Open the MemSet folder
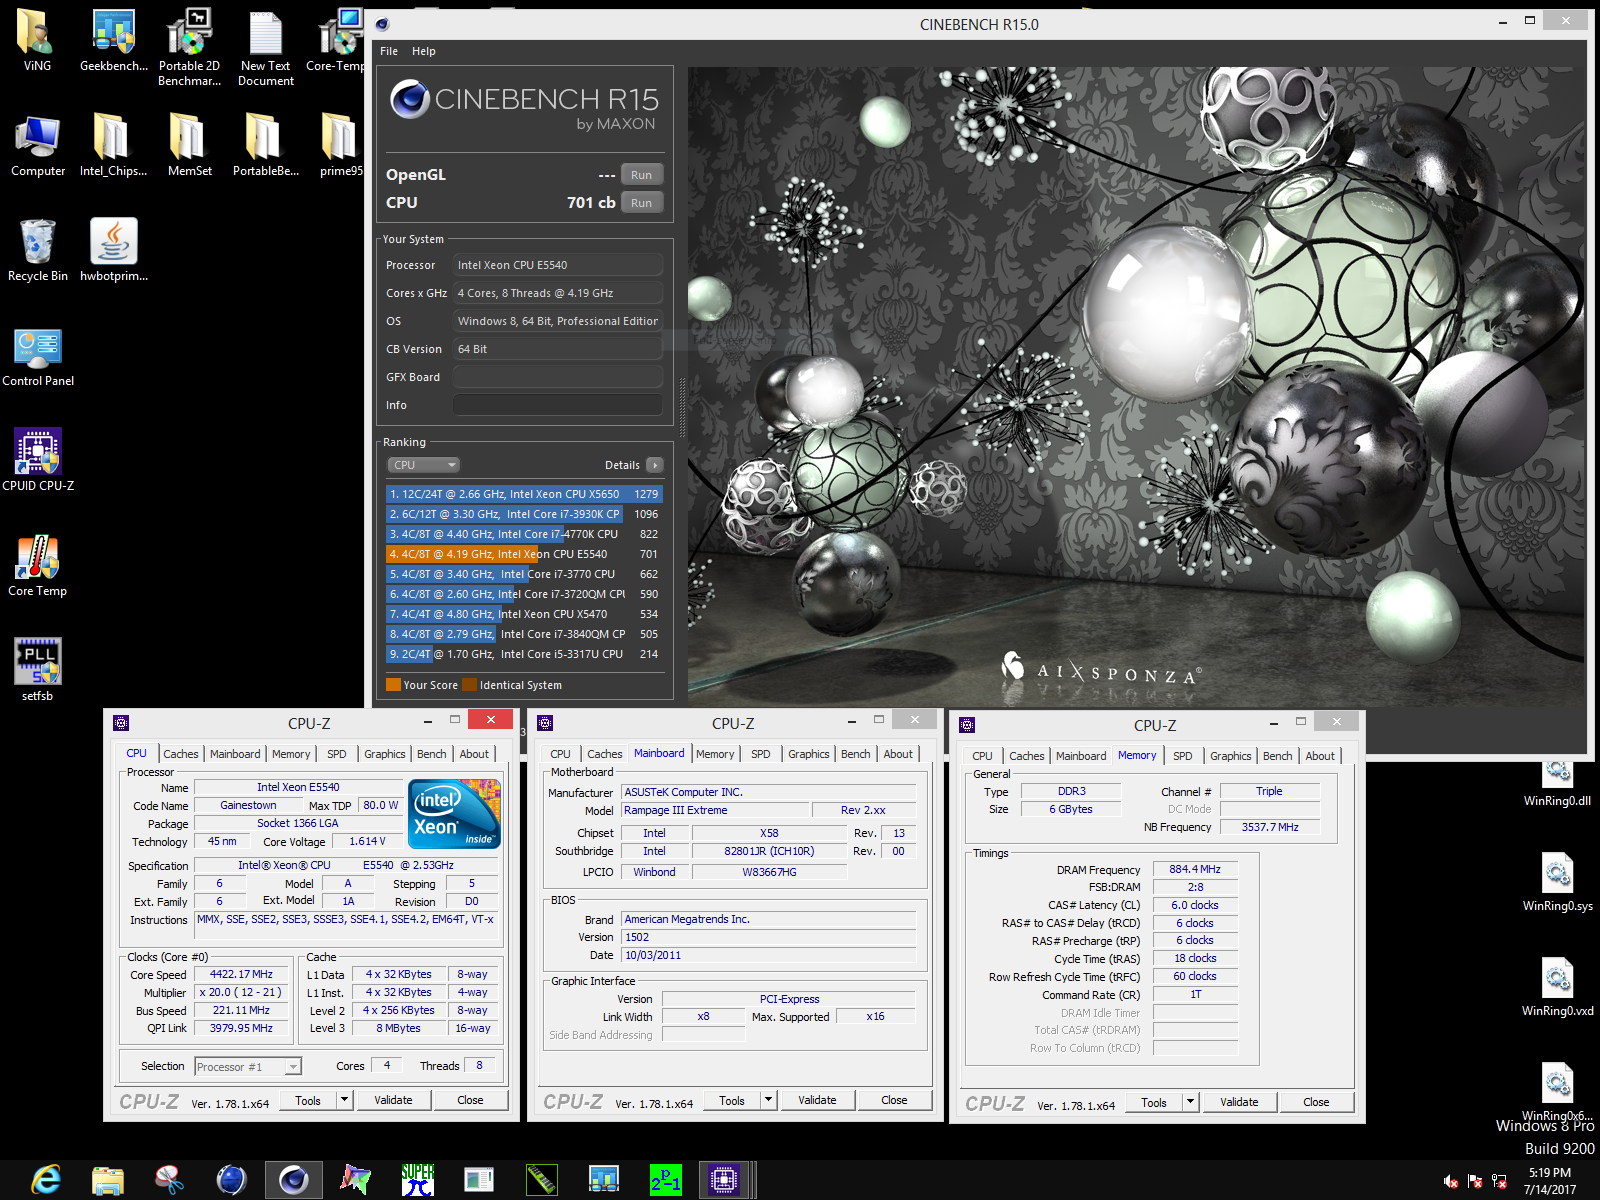Image resolution: width=1600 pixels, height=1200 pixels. click(x=189, y=146)
